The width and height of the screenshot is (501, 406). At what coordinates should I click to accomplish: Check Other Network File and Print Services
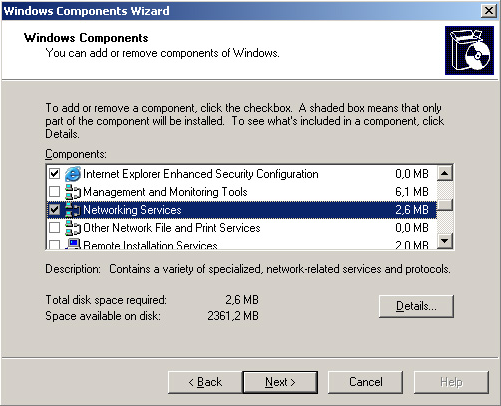tap(54, 228)
